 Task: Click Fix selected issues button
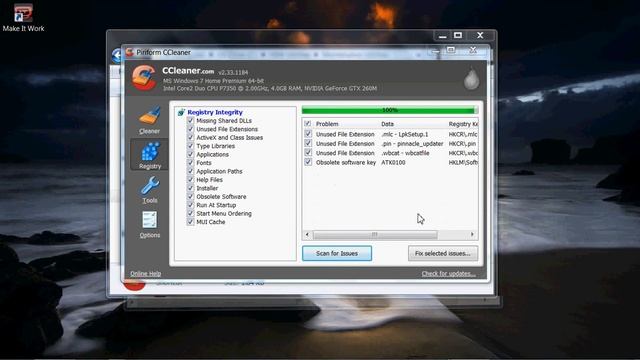coord(442,253)
